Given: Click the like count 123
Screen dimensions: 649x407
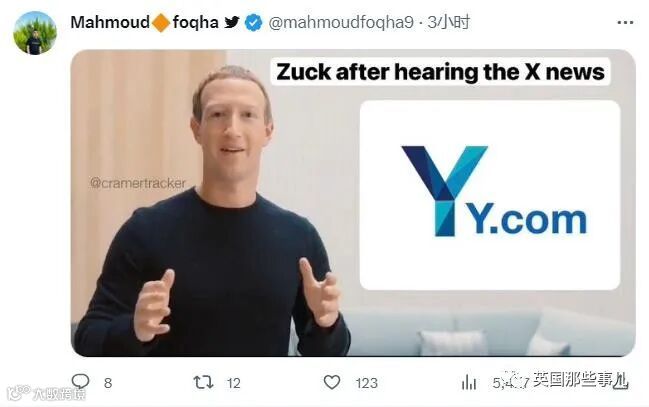Looking at the screenshot, I should pos(367,383).
